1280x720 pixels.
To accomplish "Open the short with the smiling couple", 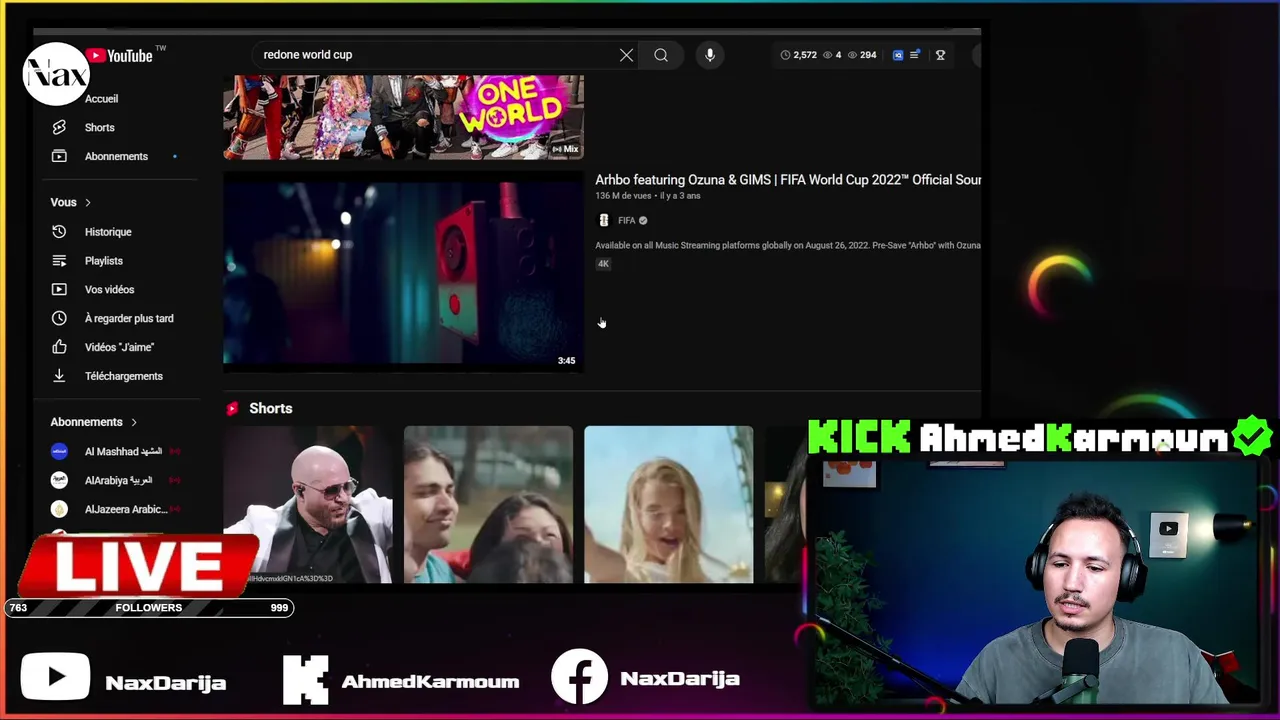I will point(488,505).
